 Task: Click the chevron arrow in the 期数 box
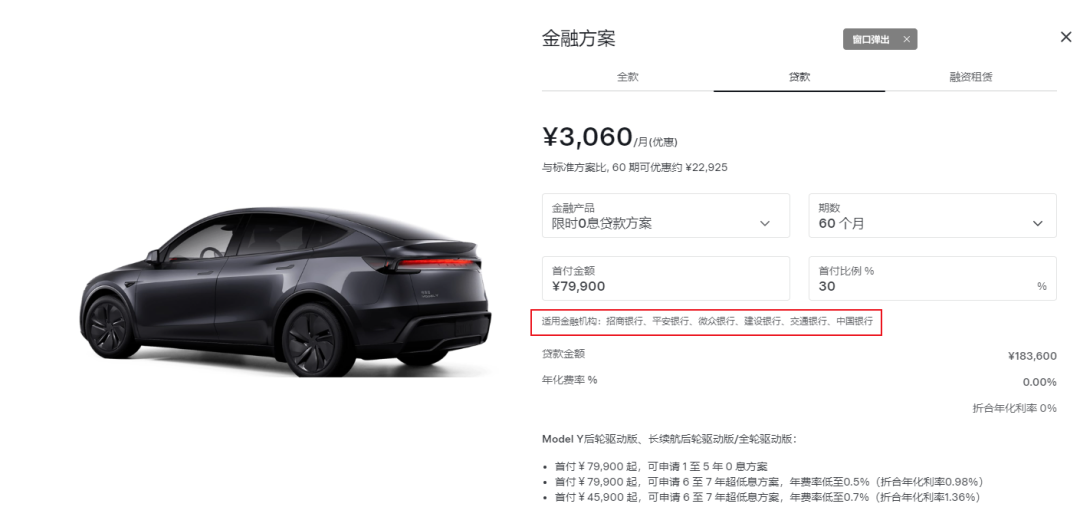click(1038, 224)
